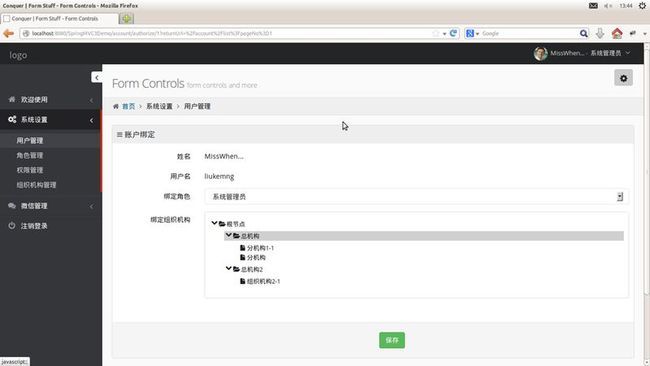This screenshot has height=366, width=650.
Task: Select the 总机构2 tree node
Action: point(252,269)
